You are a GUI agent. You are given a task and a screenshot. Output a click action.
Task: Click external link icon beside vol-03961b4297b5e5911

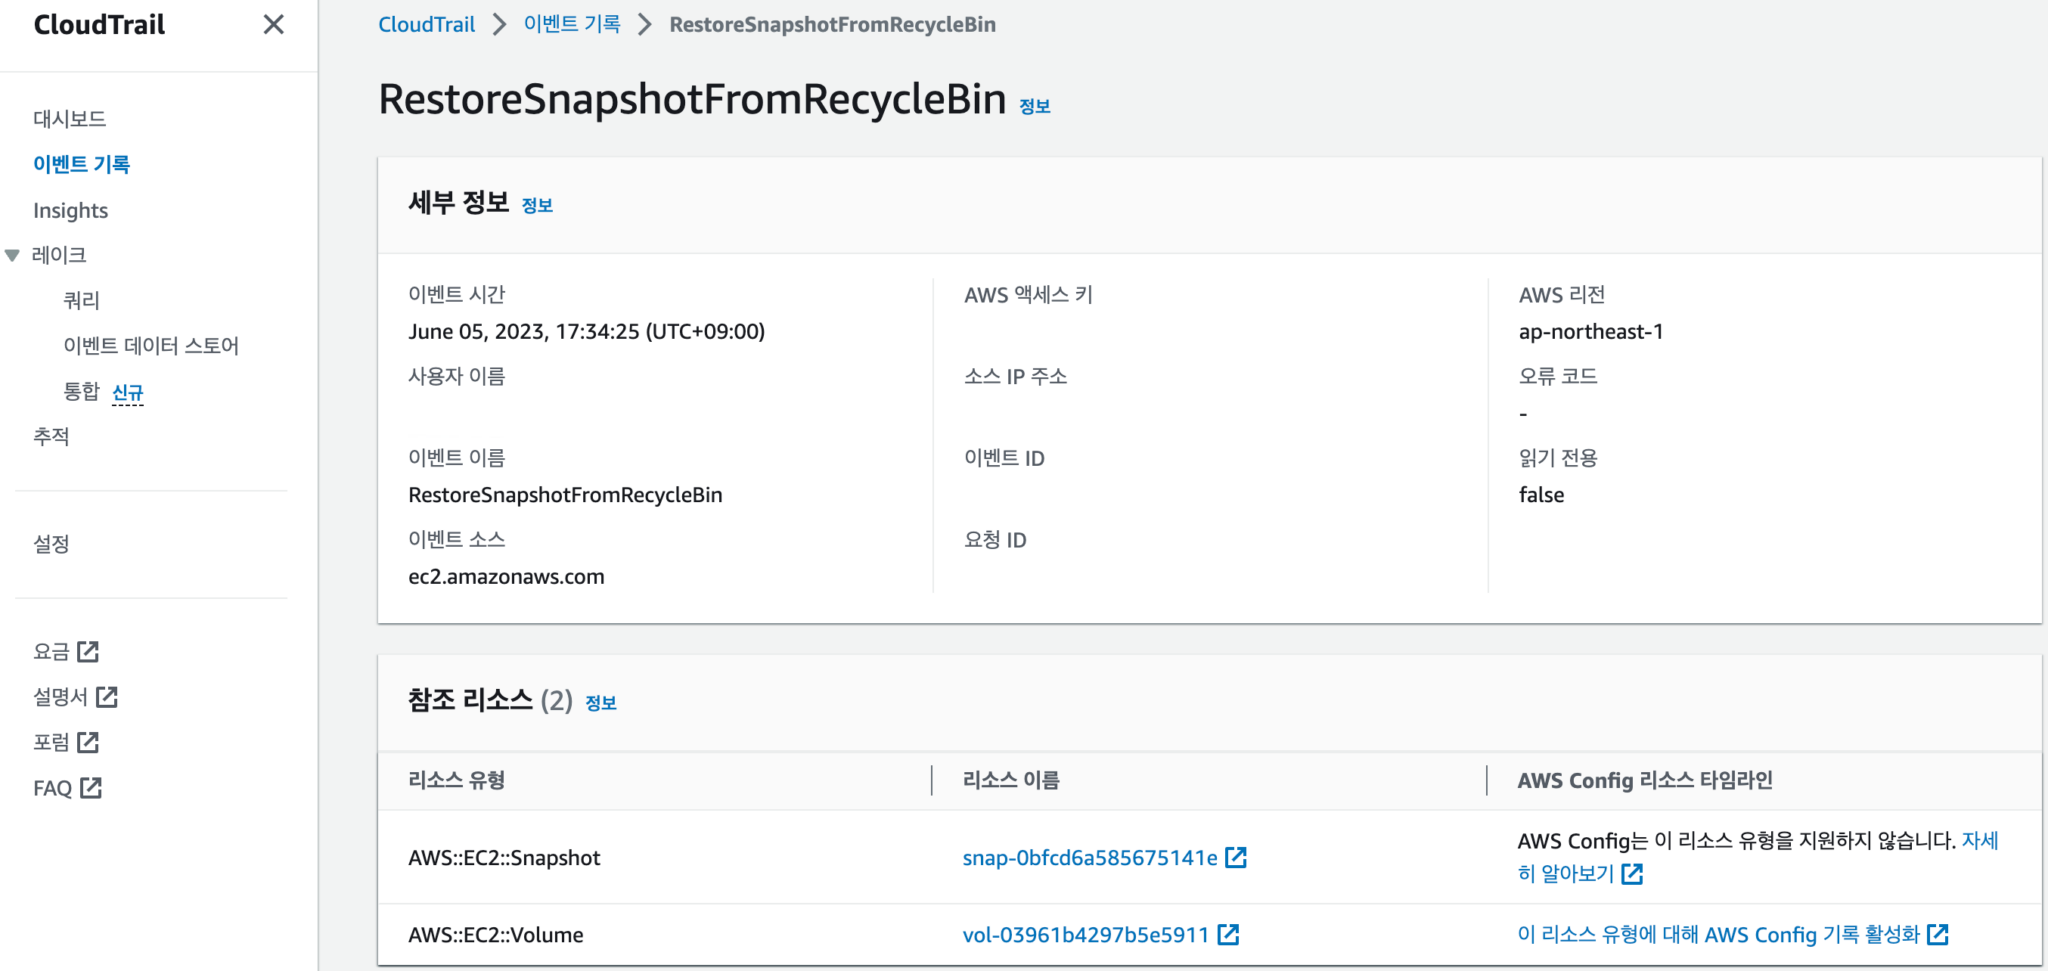pos(1231,934)
